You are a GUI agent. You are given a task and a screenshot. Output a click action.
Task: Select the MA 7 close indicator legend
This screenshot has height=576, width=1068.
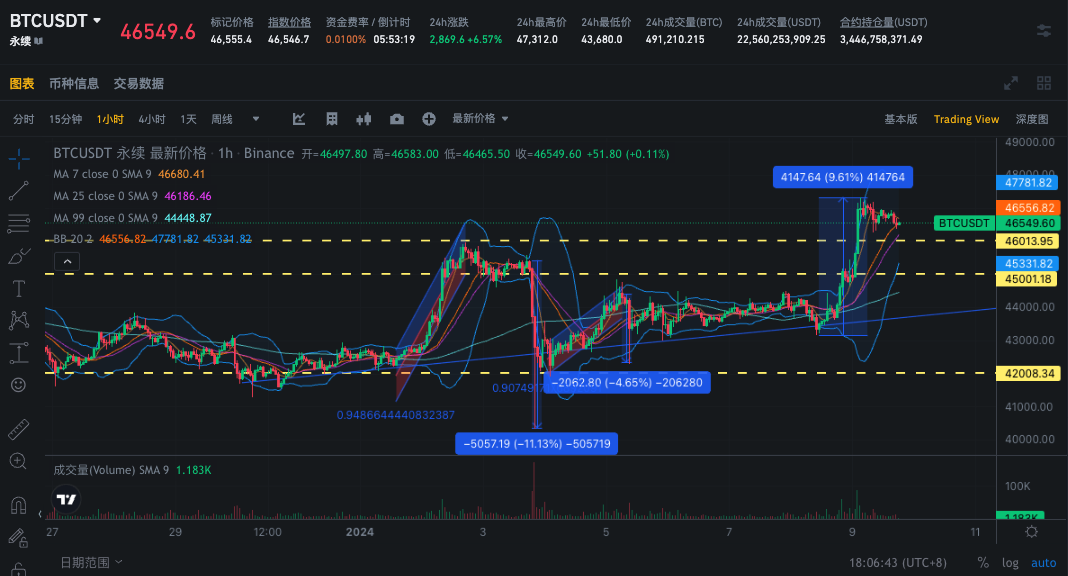[129, 174]
